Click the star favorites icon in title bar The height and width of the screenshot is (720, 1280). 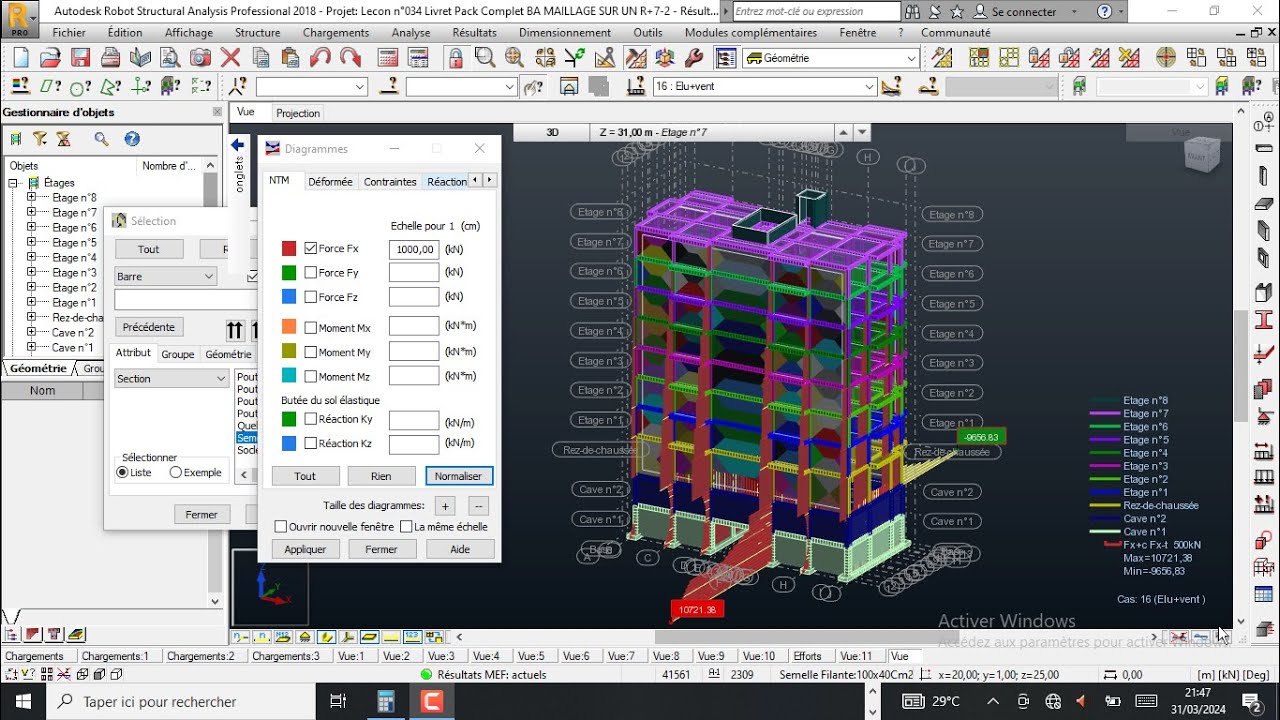coord(957,12)
